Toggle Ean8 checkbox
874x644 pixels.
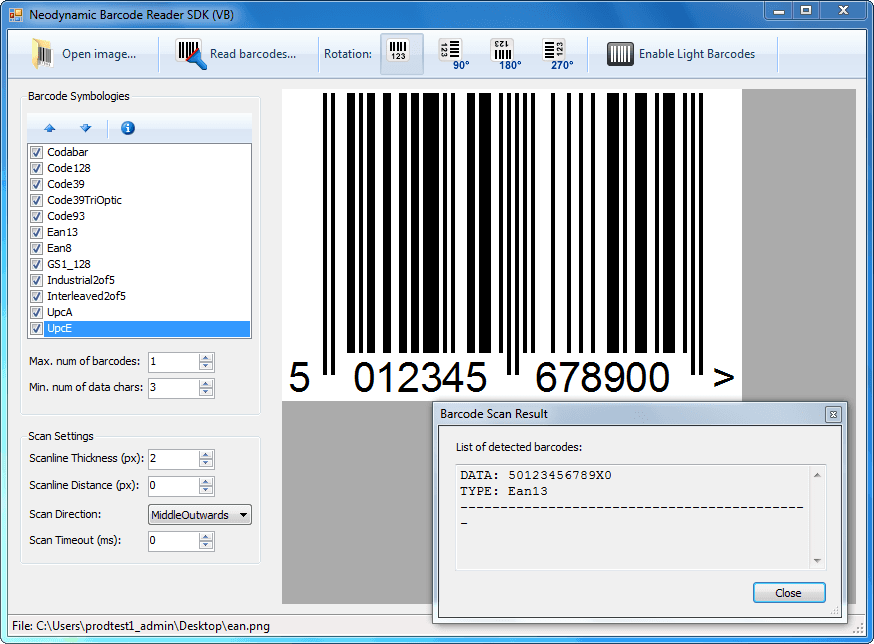37,248
